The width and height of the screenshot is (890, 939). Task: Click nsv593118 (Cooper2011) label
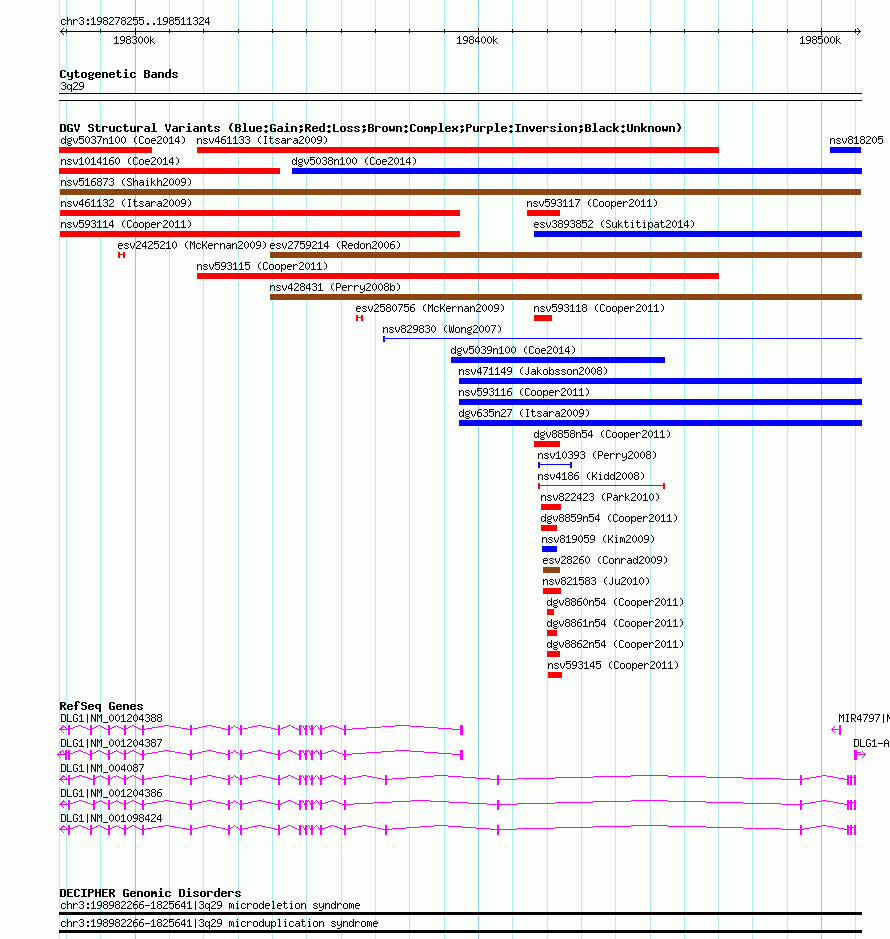pyautogui.click(x=599, y=308)
